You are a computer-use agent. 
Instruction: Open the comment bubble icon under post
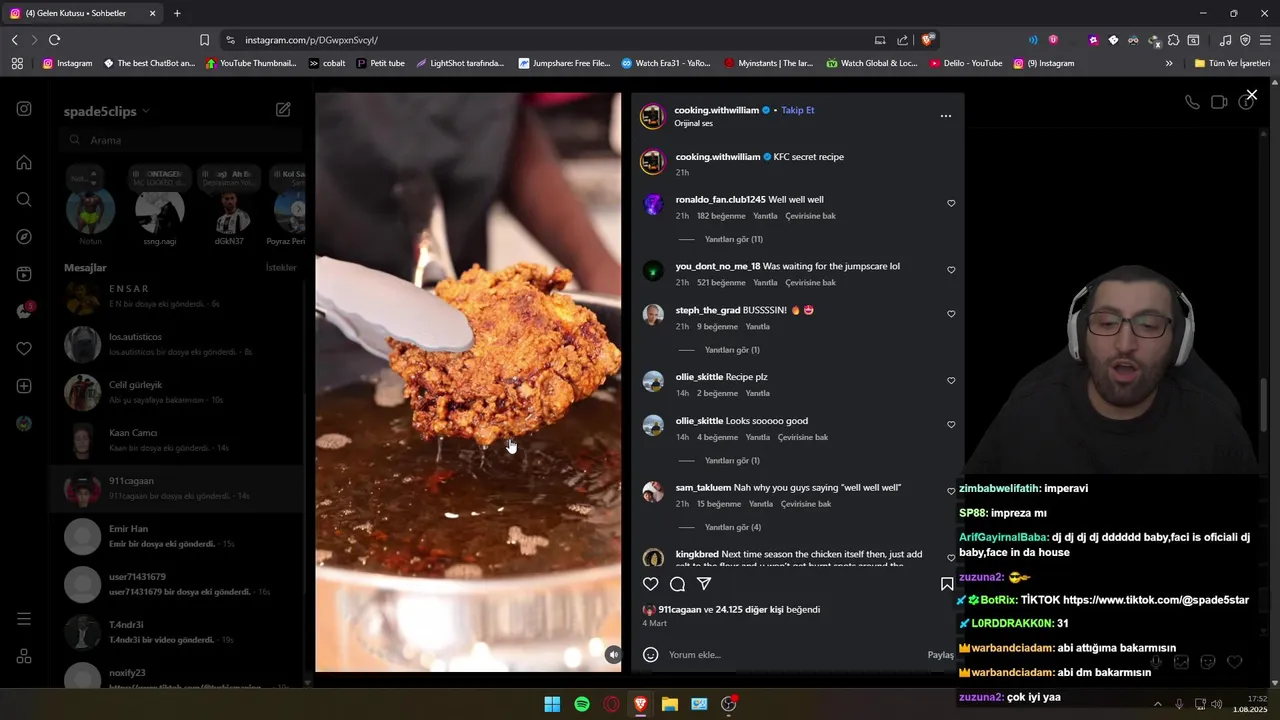tap(677, 584)
